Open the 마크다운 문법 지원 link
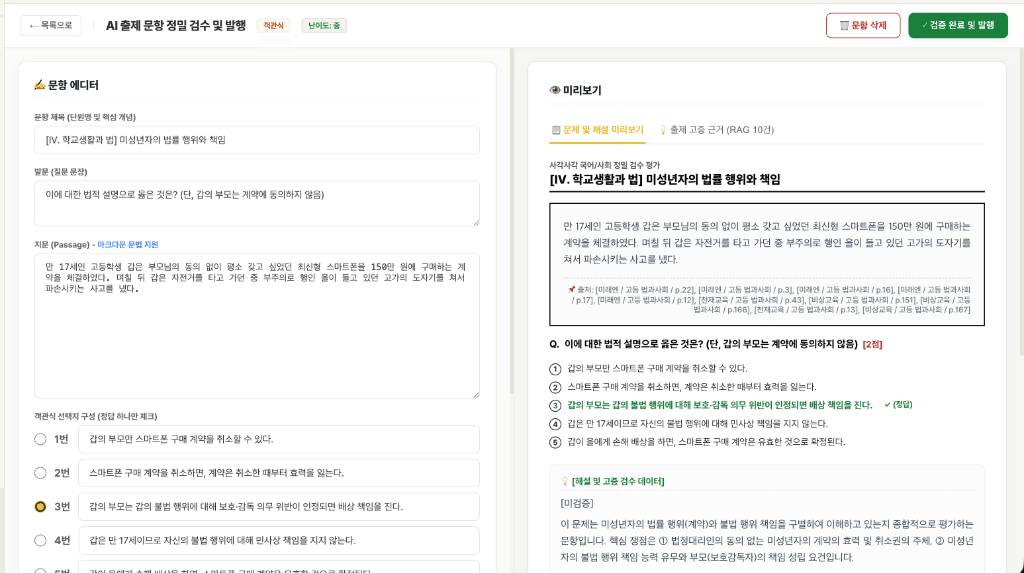 pos(127,244)
